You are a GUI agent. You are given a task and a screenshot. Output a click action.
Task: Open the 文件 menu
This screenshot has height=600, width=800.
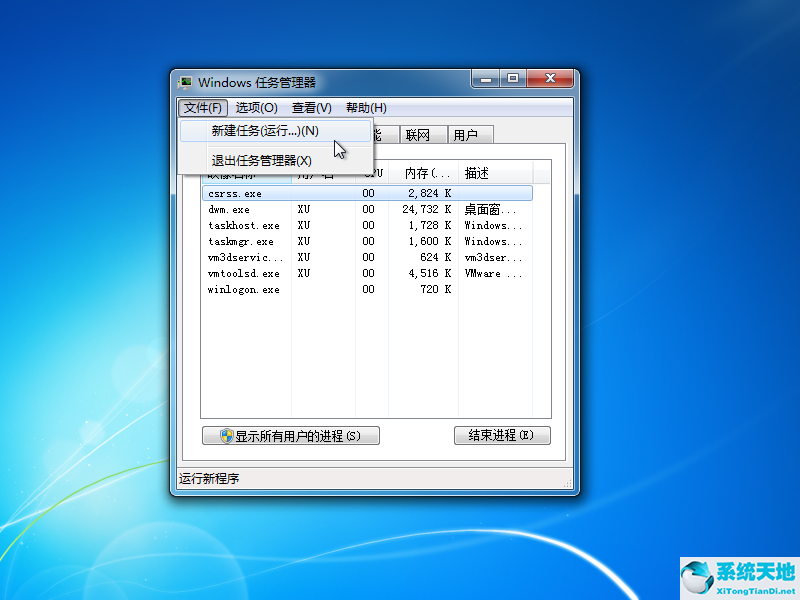[201, 107]
